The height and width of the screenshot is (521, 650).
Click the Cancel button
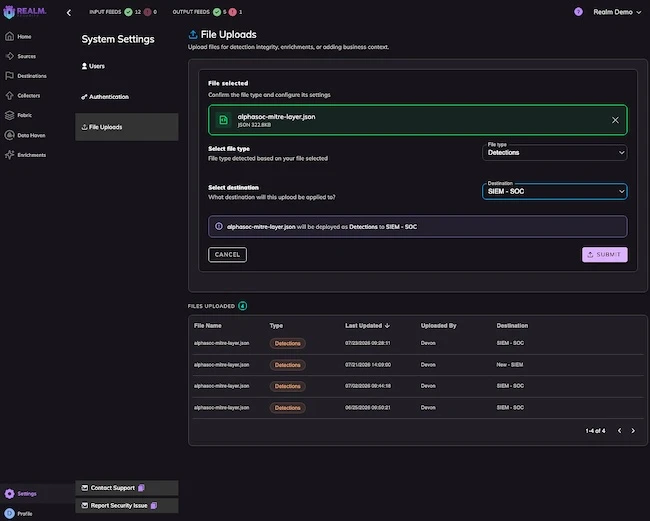coord(227,254)
